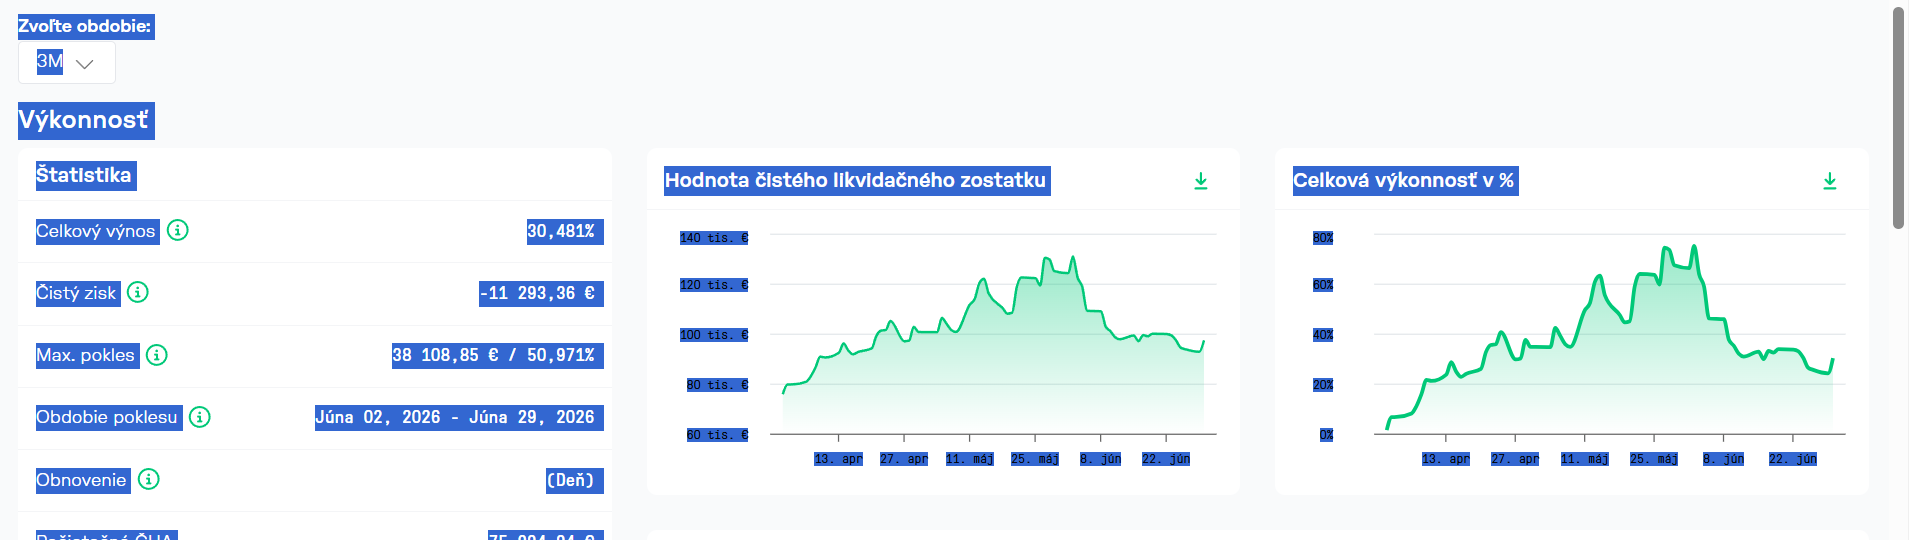Open the period dropdown showing 3M

pos(67,62)
